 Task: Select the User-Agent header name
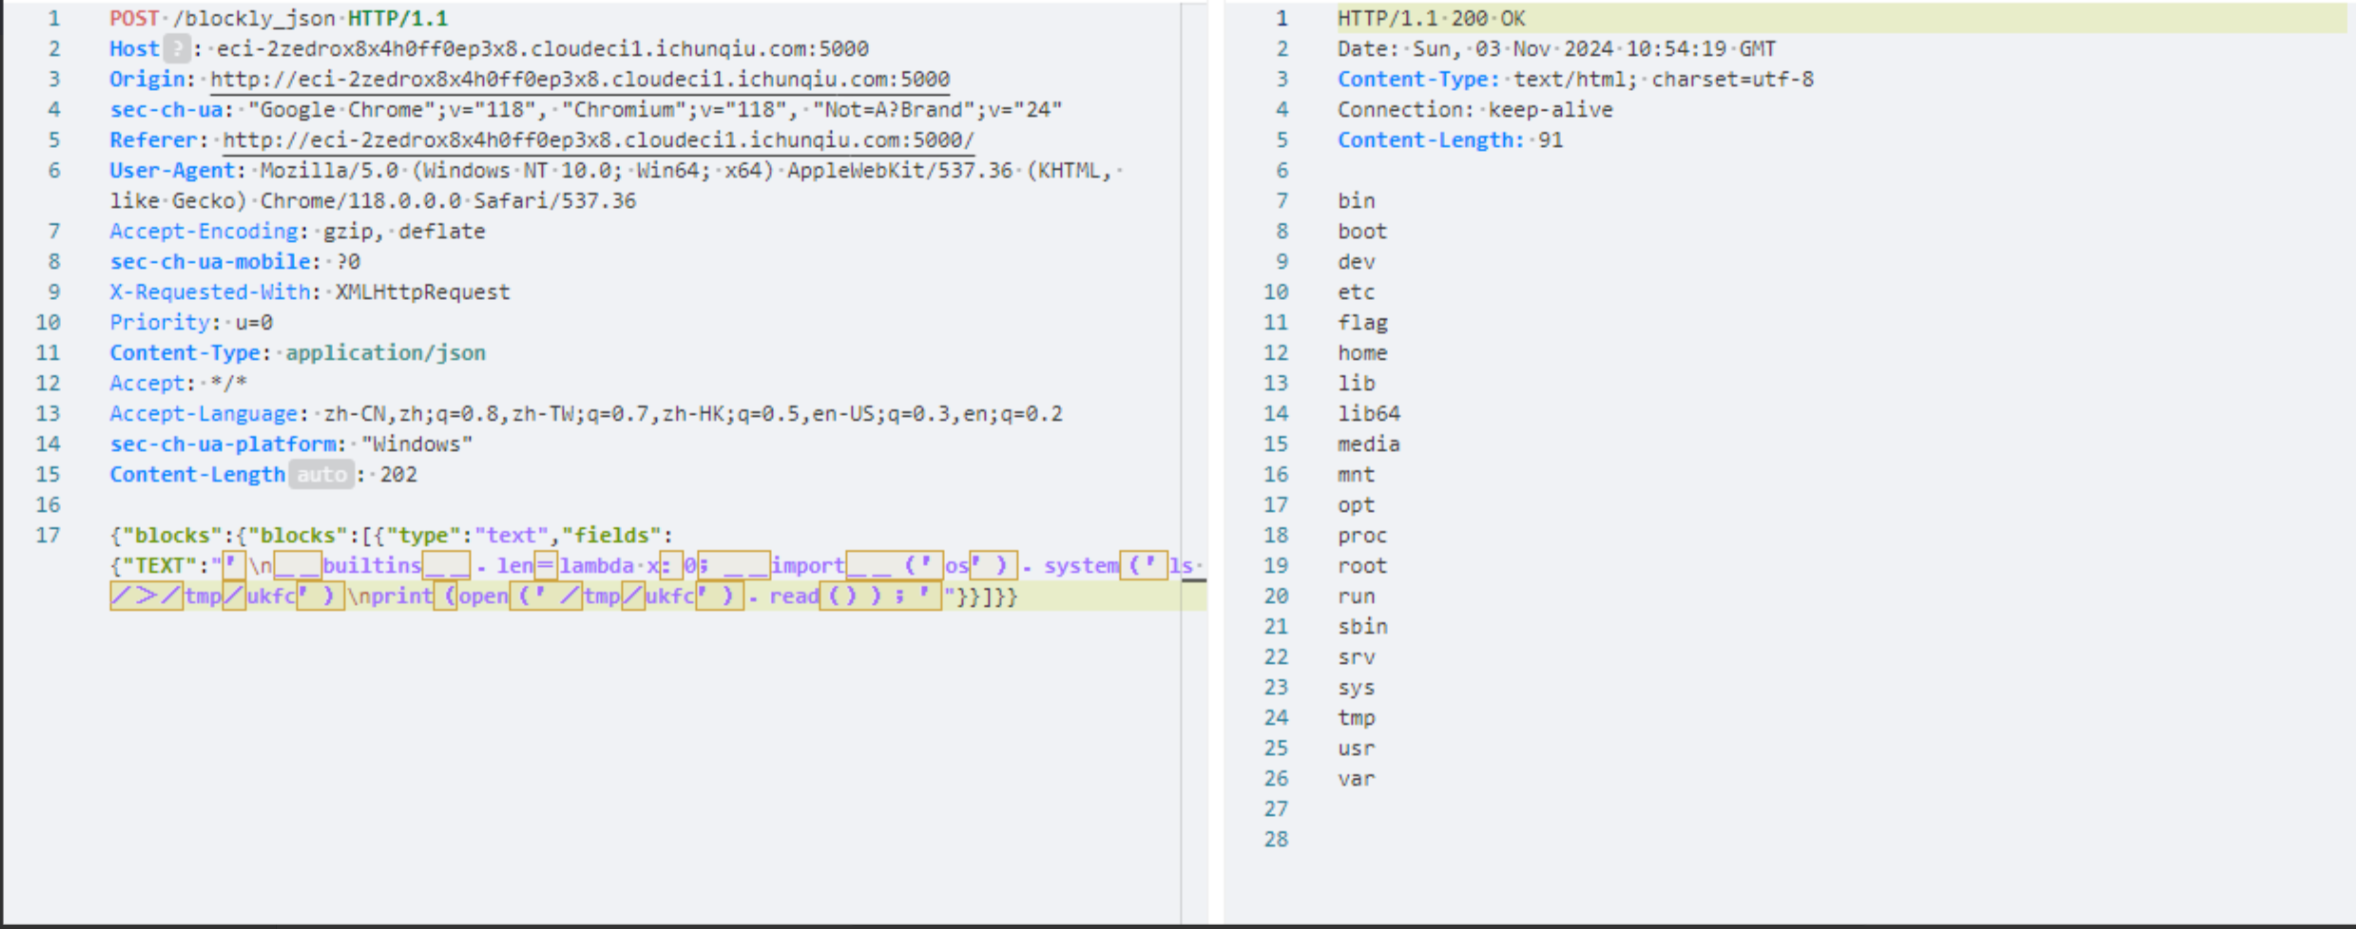tap(172, 170)
